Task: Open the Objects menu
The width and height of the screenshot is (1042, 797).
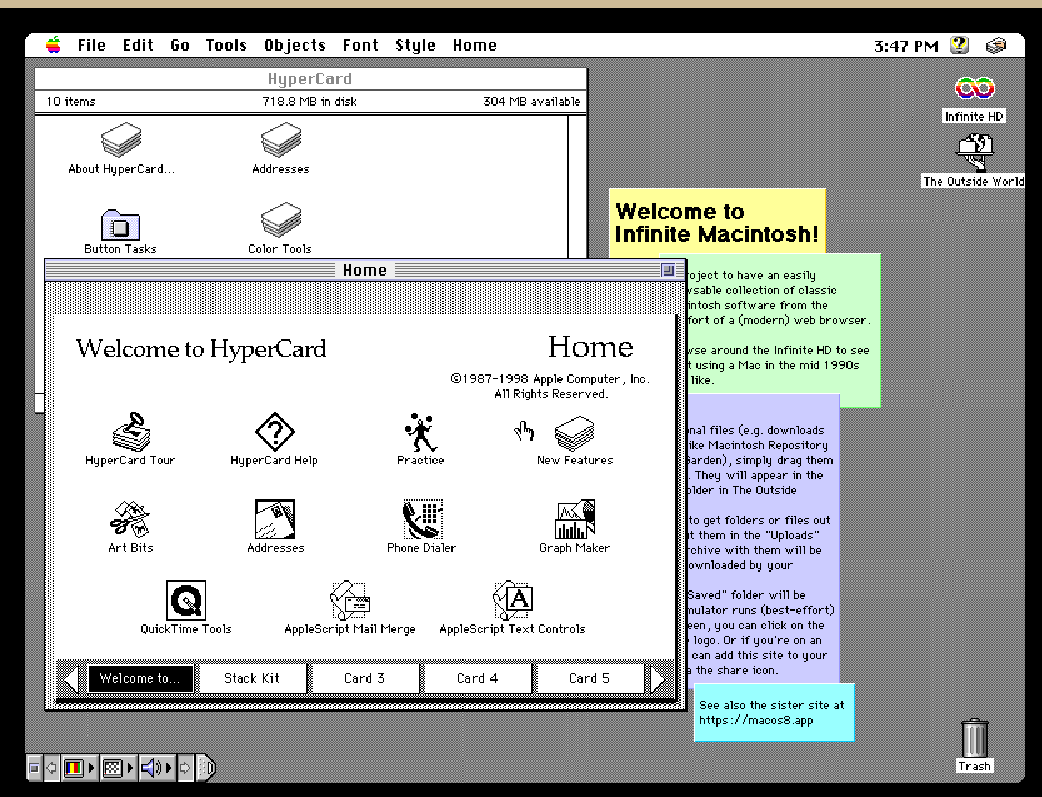Action: point(295,45)
